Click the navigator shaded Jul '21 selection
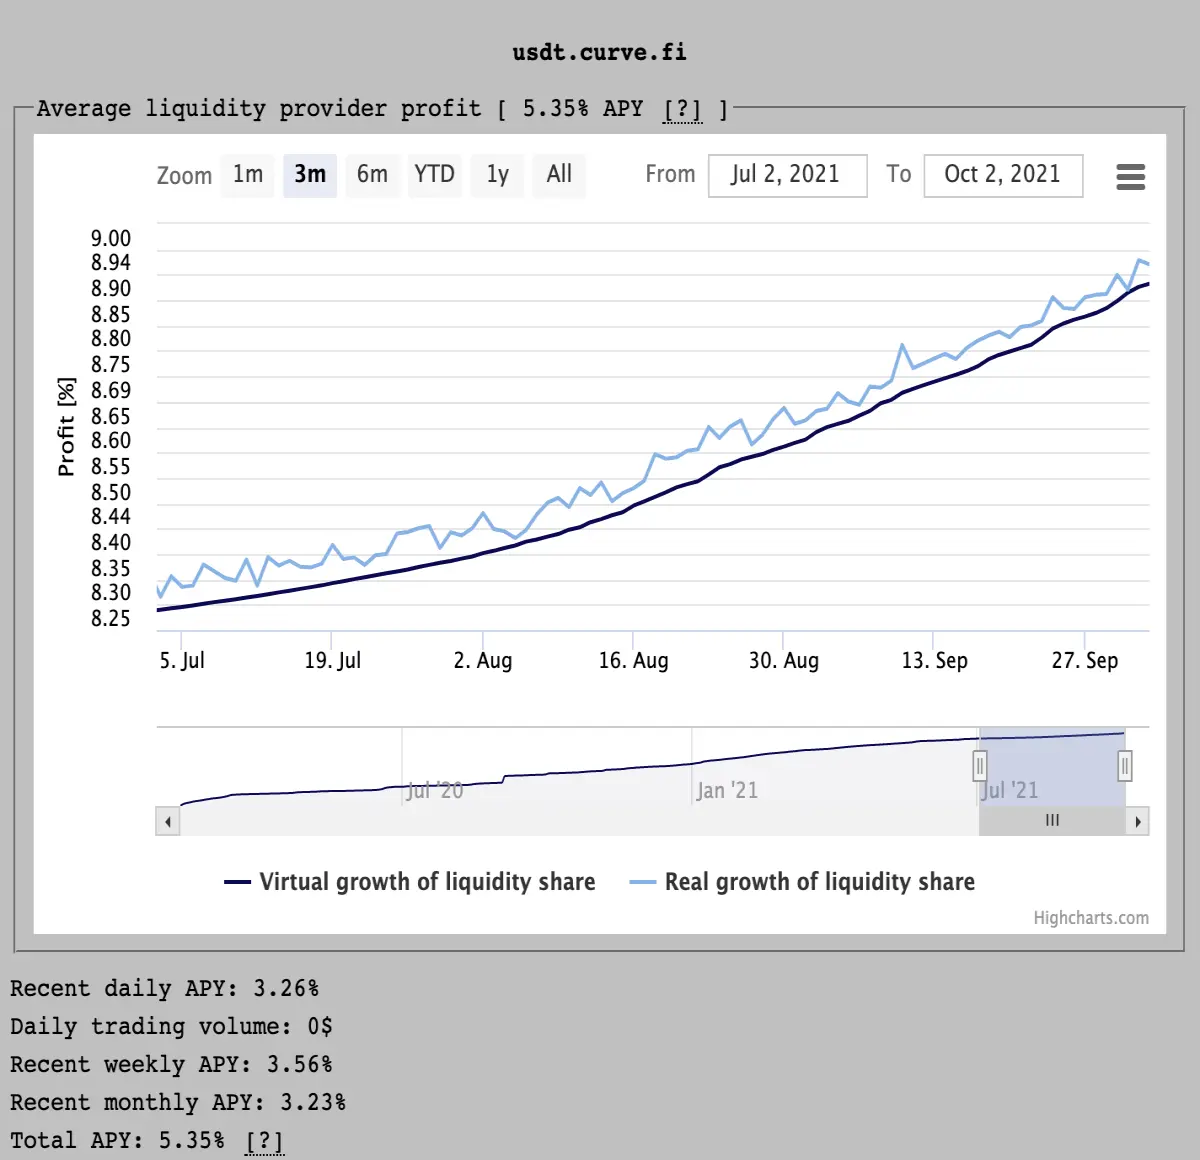The height and width of the screenshot is (1160, 1200). click(x=1052, y=767)
